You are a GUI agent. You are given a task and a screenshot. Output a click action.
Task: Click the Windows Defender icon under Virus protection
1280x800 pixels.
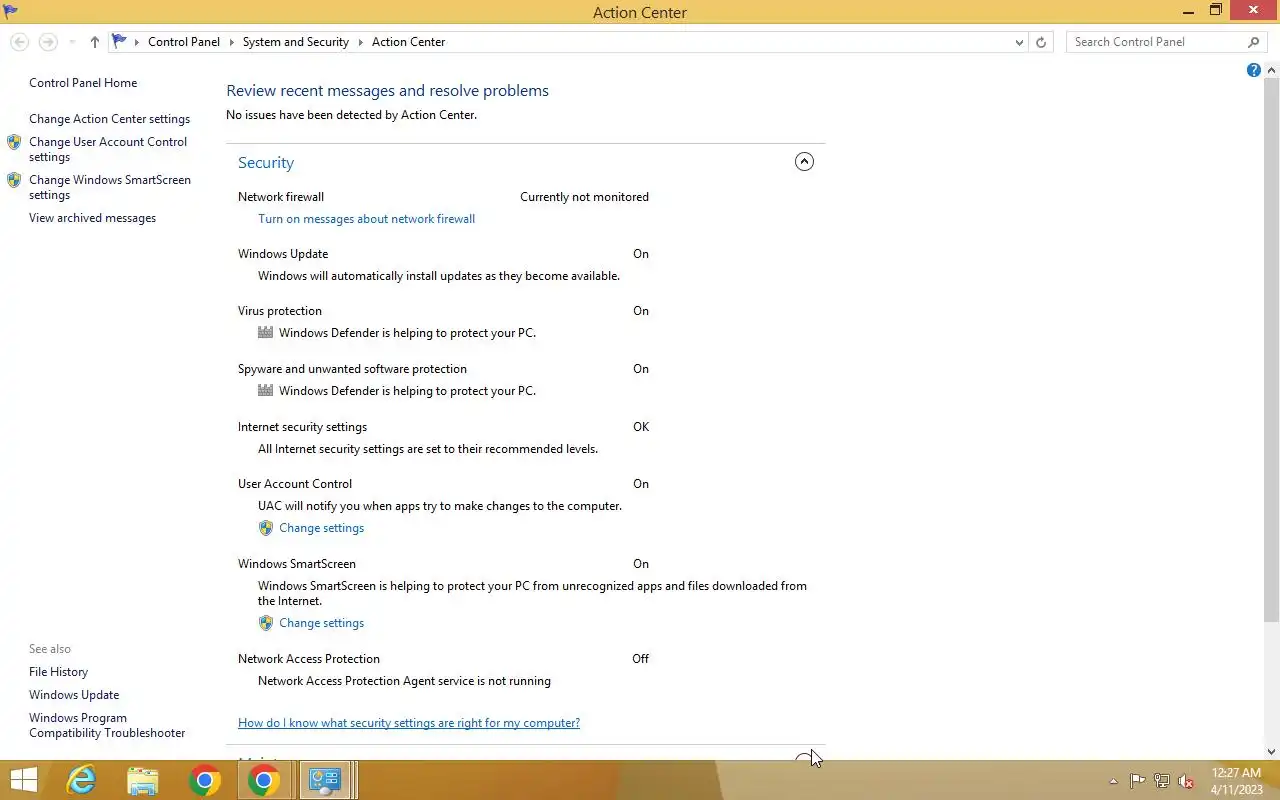(265, 332)
